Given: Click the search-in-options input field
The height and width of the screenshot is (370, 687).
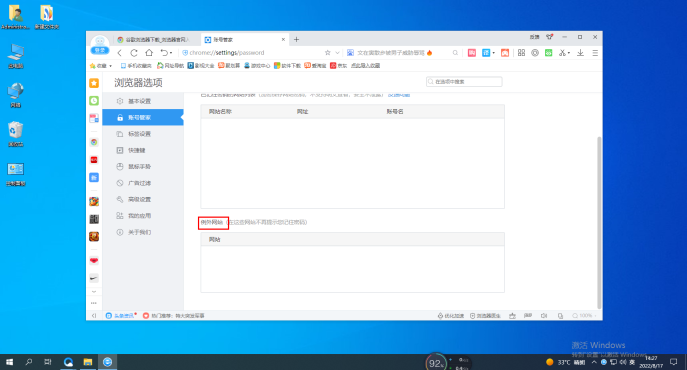Looking at the screenshot, I should point(464,82).
